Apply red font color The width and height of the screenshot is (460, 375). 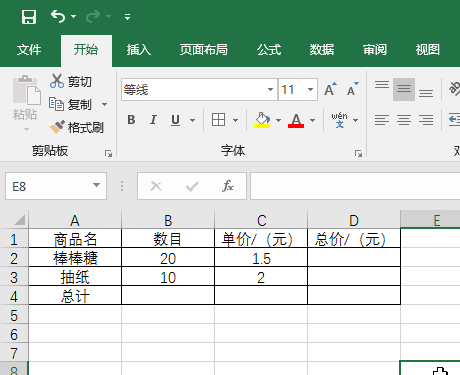pos(296,120)
